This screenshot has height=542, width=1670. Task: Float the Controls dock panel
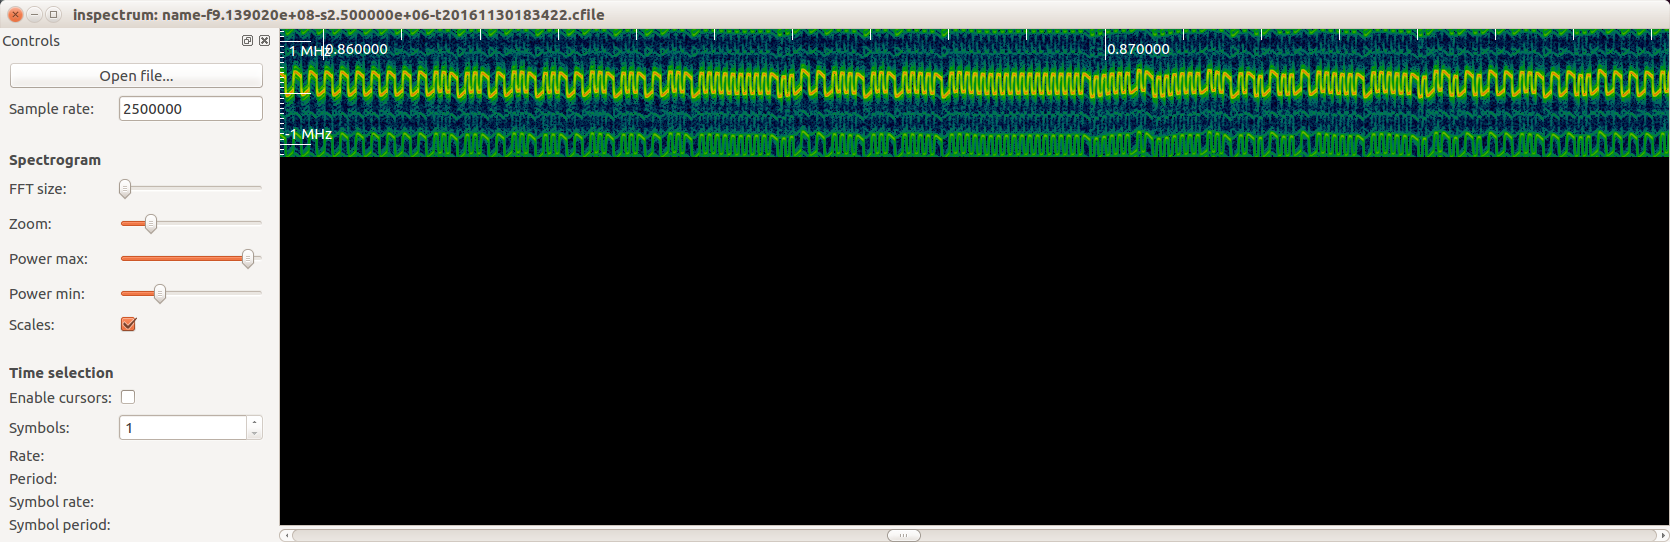coord(247,41)
